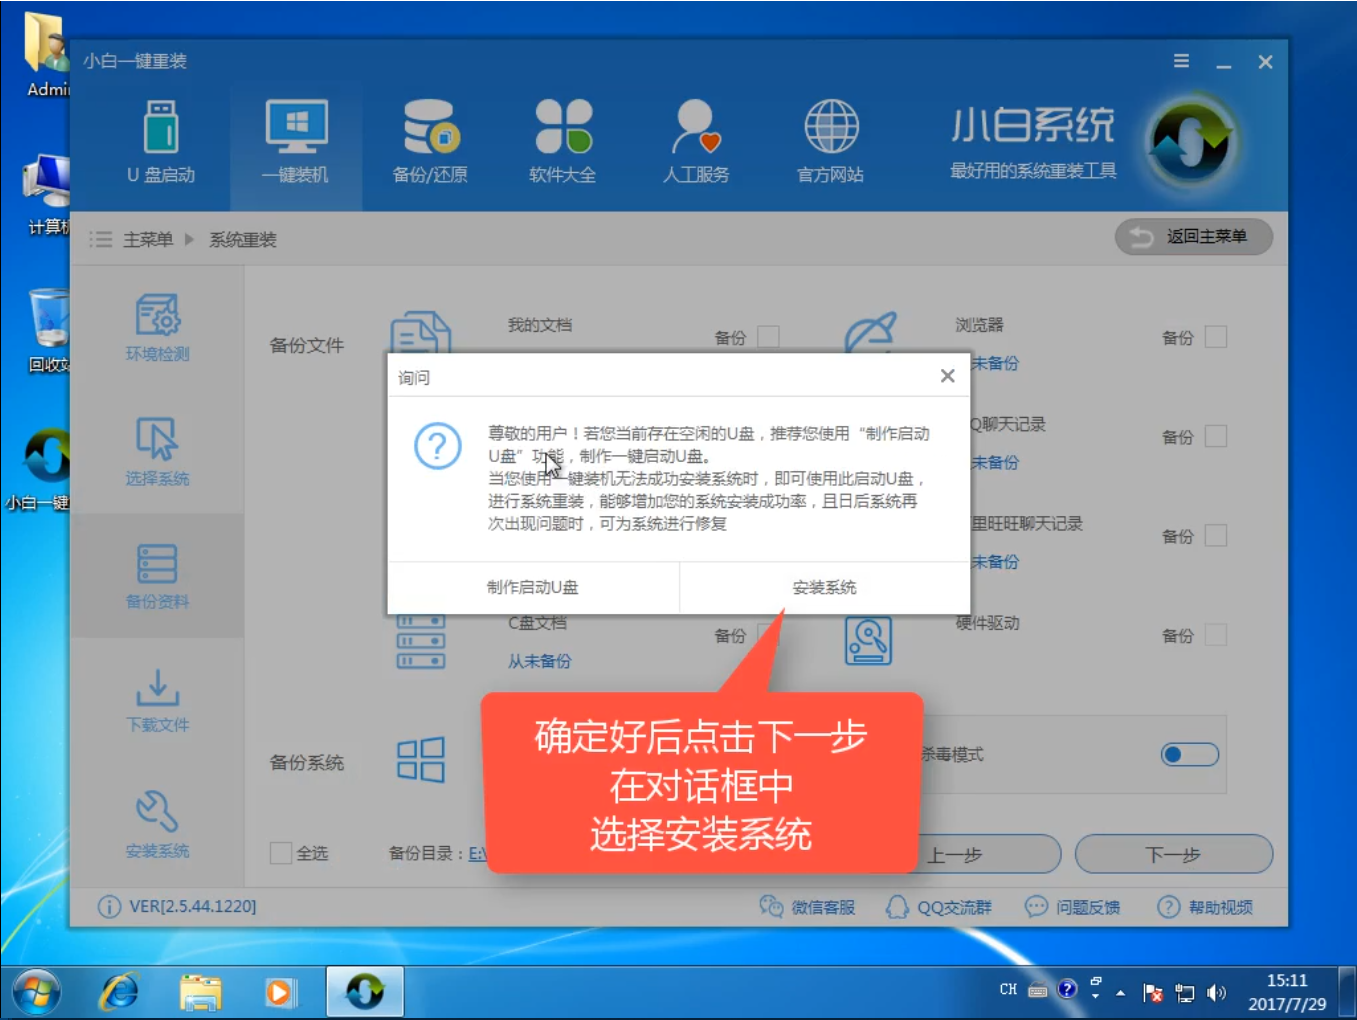
Task: Click the question mark icon in dialog
Action: point(438,446)
